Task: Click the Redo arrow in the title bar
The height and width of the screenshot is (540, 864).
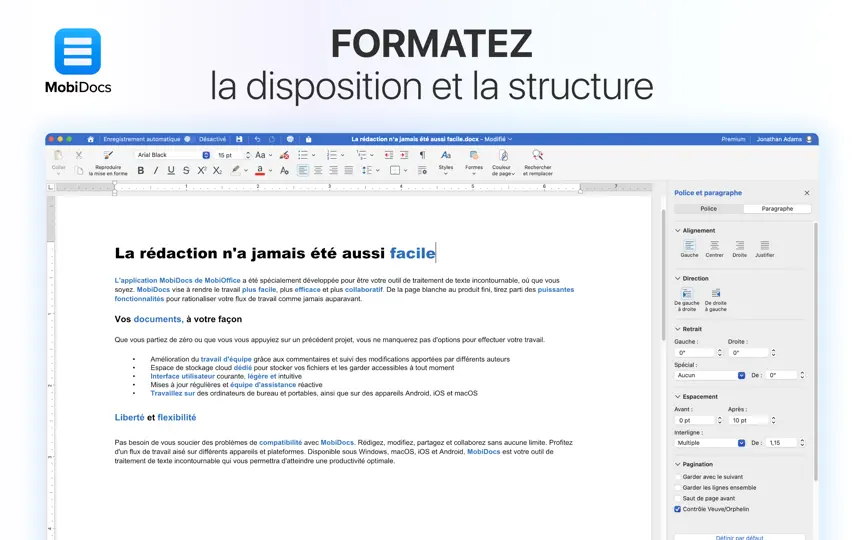Action: pyautogui.click(x=272, y=139)
